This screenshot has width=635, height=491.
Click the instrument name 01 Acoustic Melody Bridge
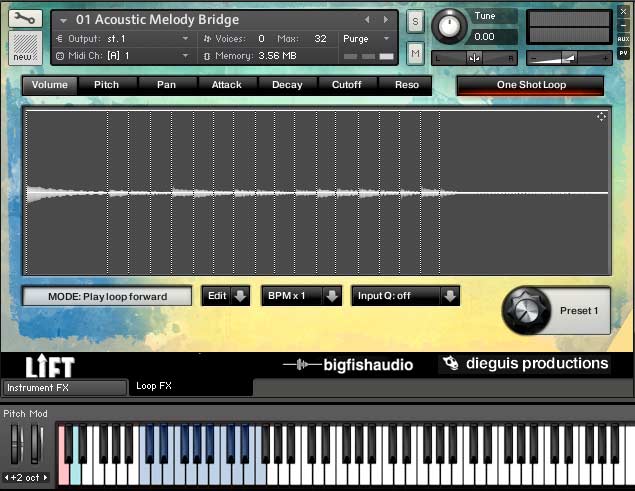point(158,20)
